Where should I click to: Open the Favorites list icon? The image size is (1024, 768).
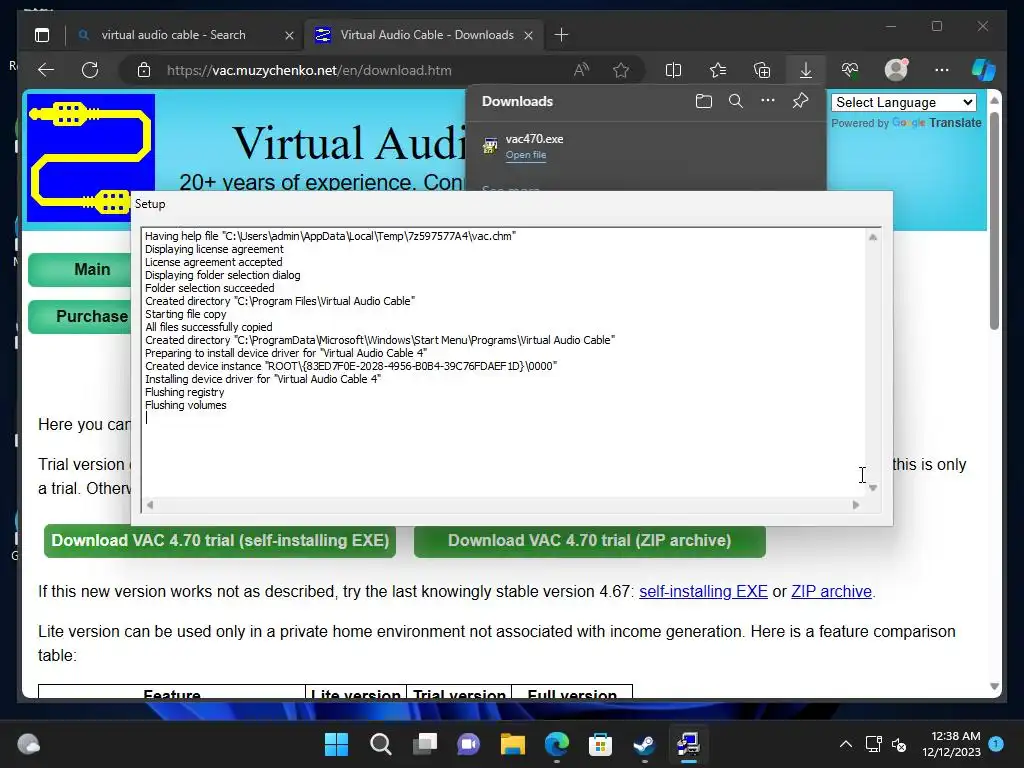click(x=718, y=70)
